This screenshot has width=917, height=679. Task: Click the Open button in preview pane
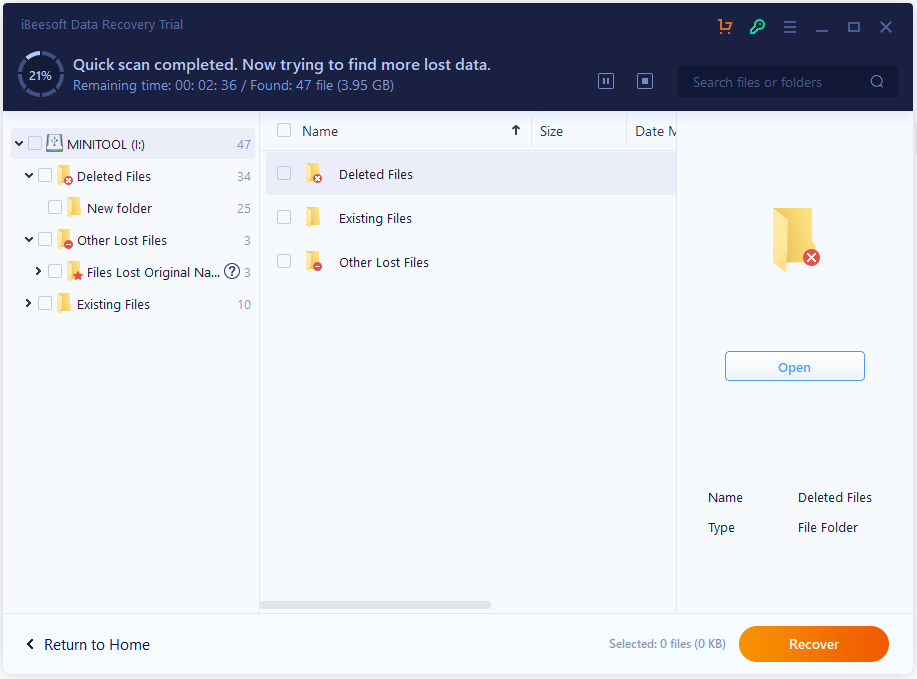pos(795,367)
